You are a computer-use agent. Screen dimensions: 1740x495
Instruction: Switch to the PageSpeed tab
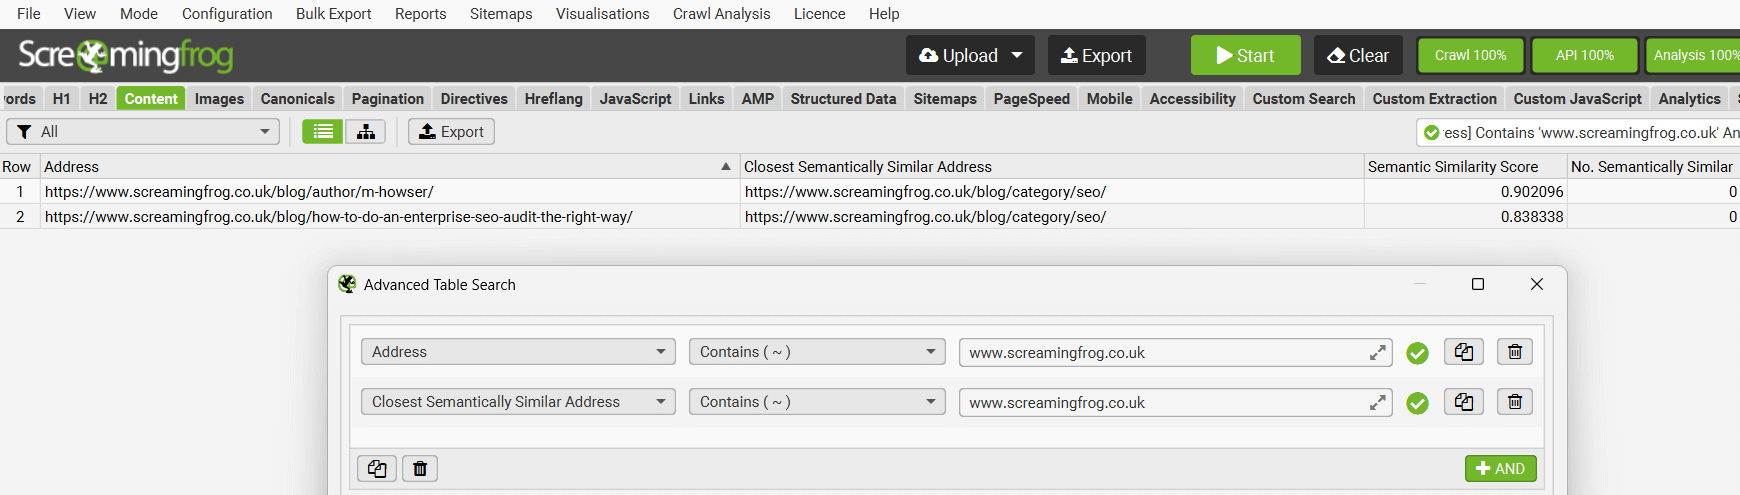click(x=1032, y=98)
